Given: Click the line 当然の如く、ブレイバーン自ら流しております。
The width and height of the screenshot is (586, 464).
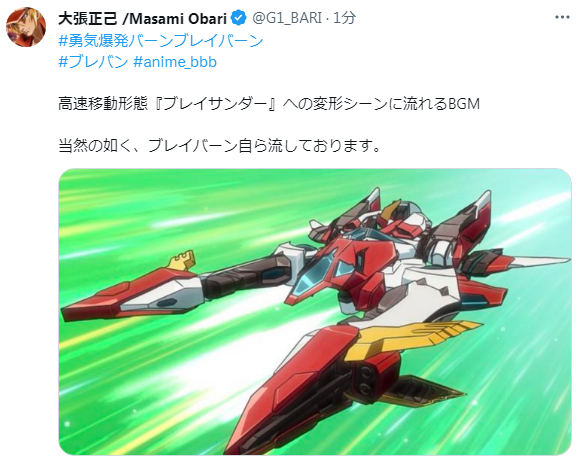Looking at the screenshot, I should (x=219, y=145).
